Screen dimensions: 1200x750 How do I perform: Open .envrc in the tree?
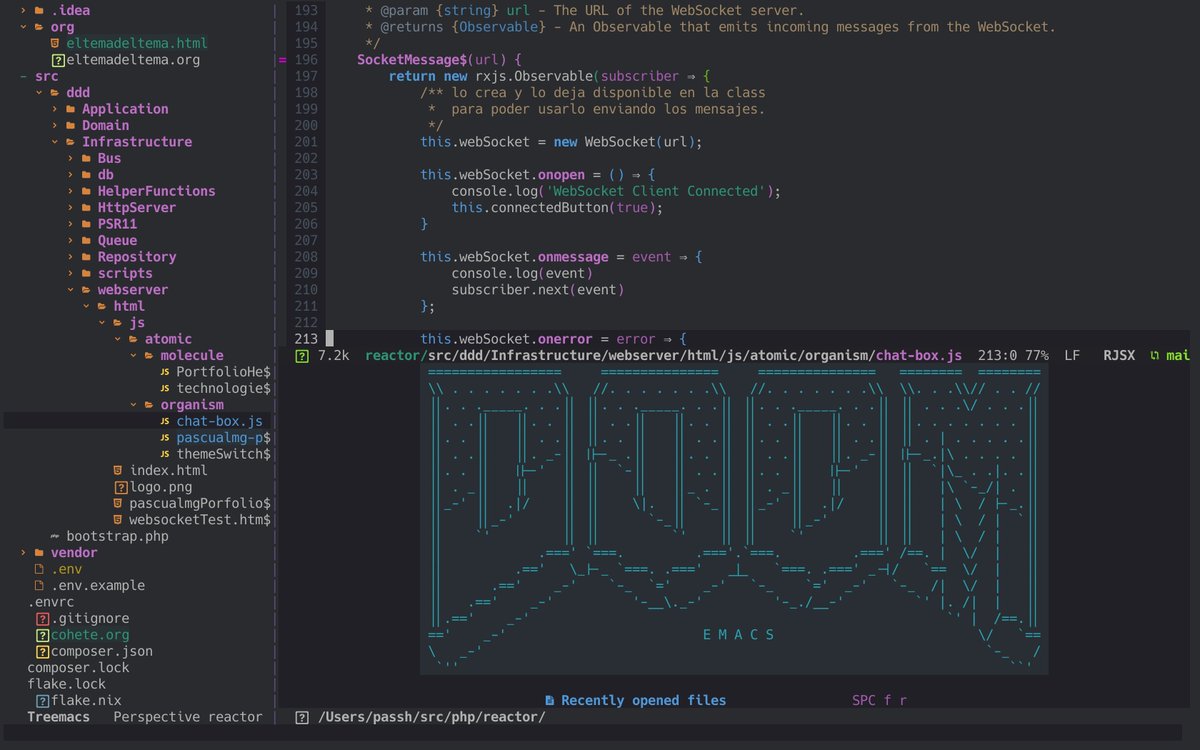click(51, 602)
